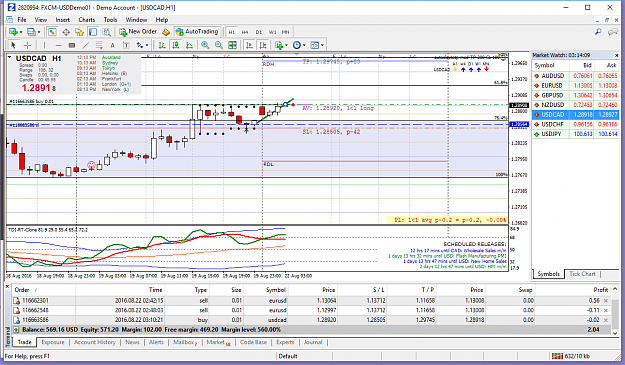This screenshot has width=625, height=365.
Task: Select the trendline drawing tool
Action: click(x=85, y=45)
